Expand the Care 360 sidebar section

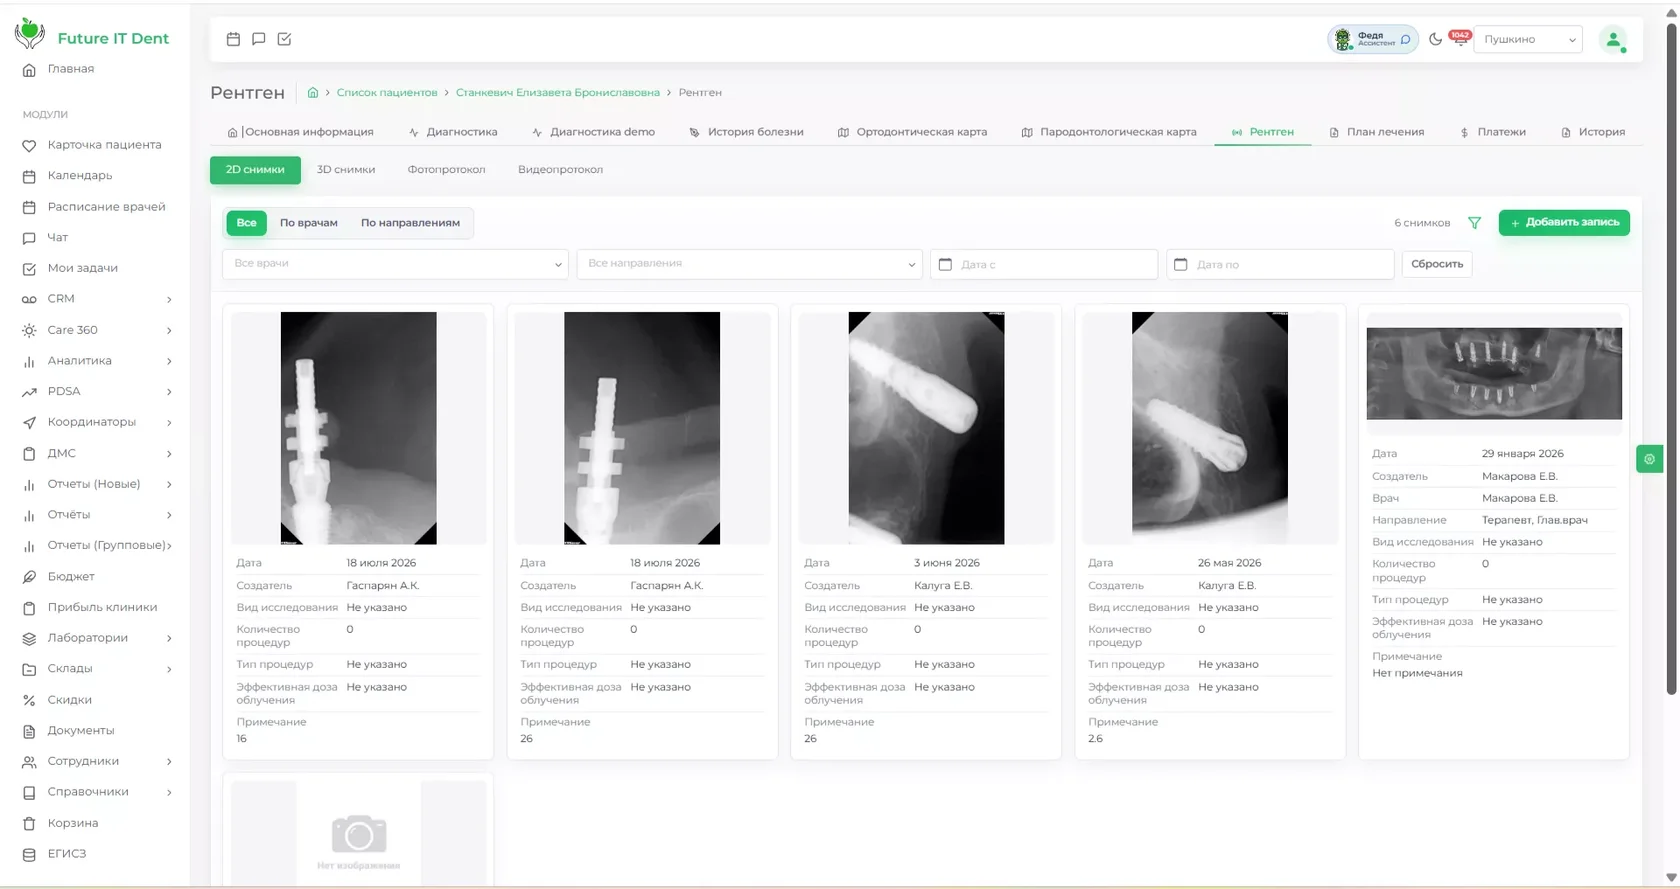tap(97, 330)
